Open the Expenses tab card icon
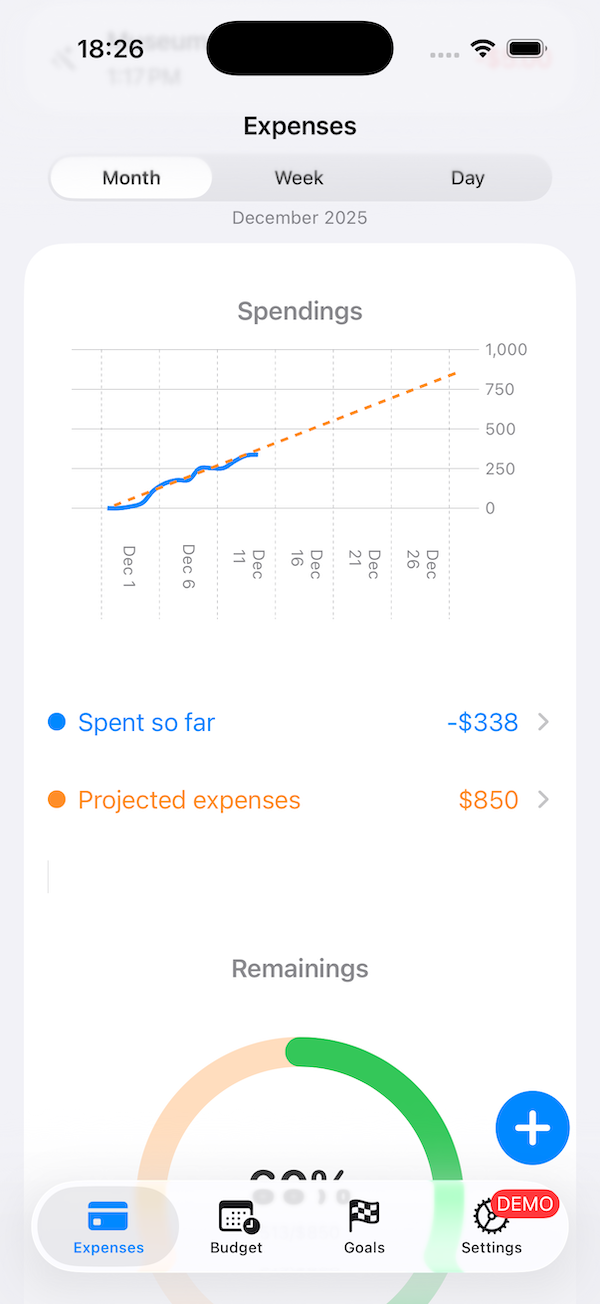600x1304 pixels. (108, 1215)
